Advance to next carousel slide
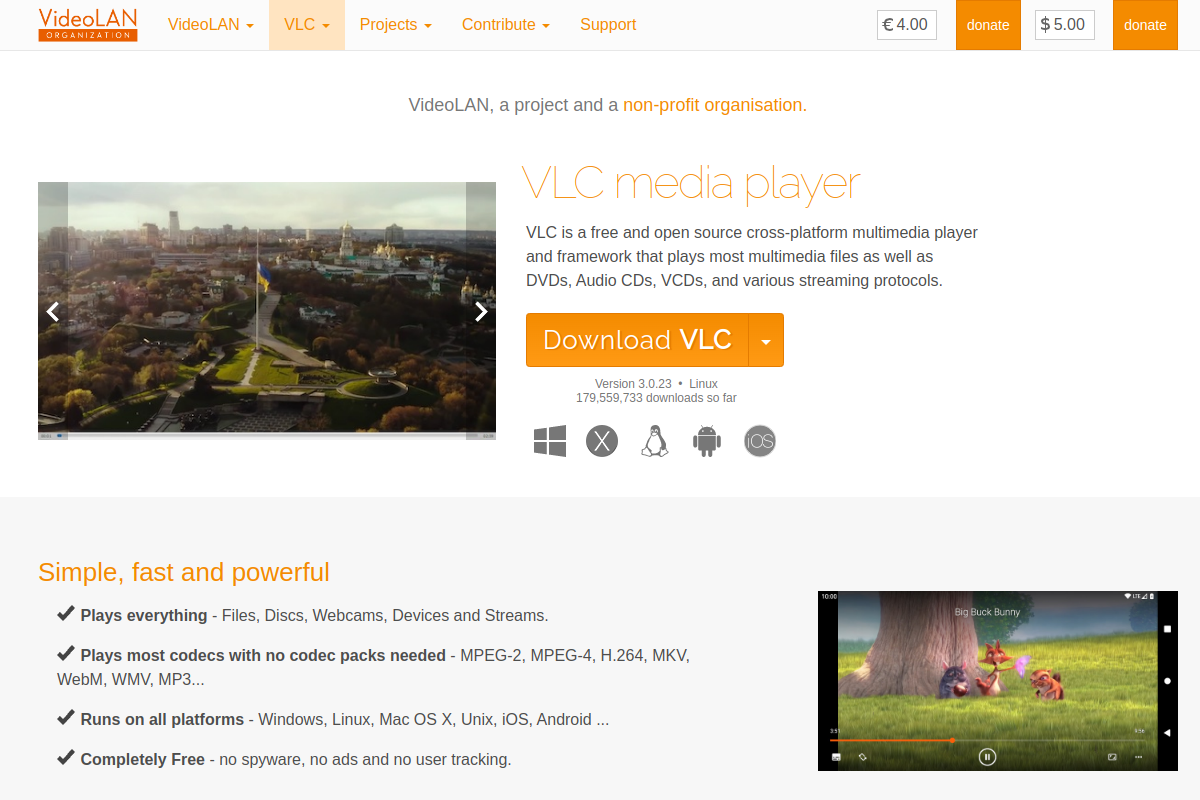 point(480,311)
